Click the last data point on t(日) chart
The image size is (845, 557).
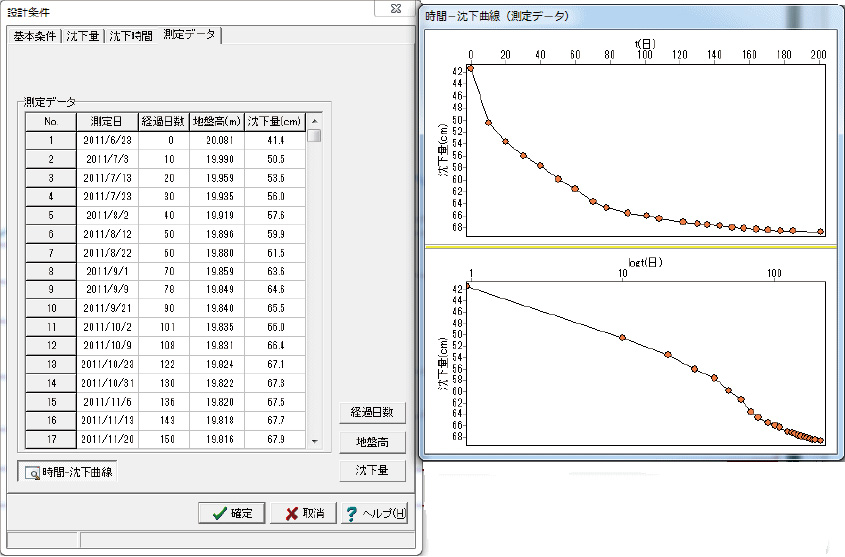coord(821,232)
